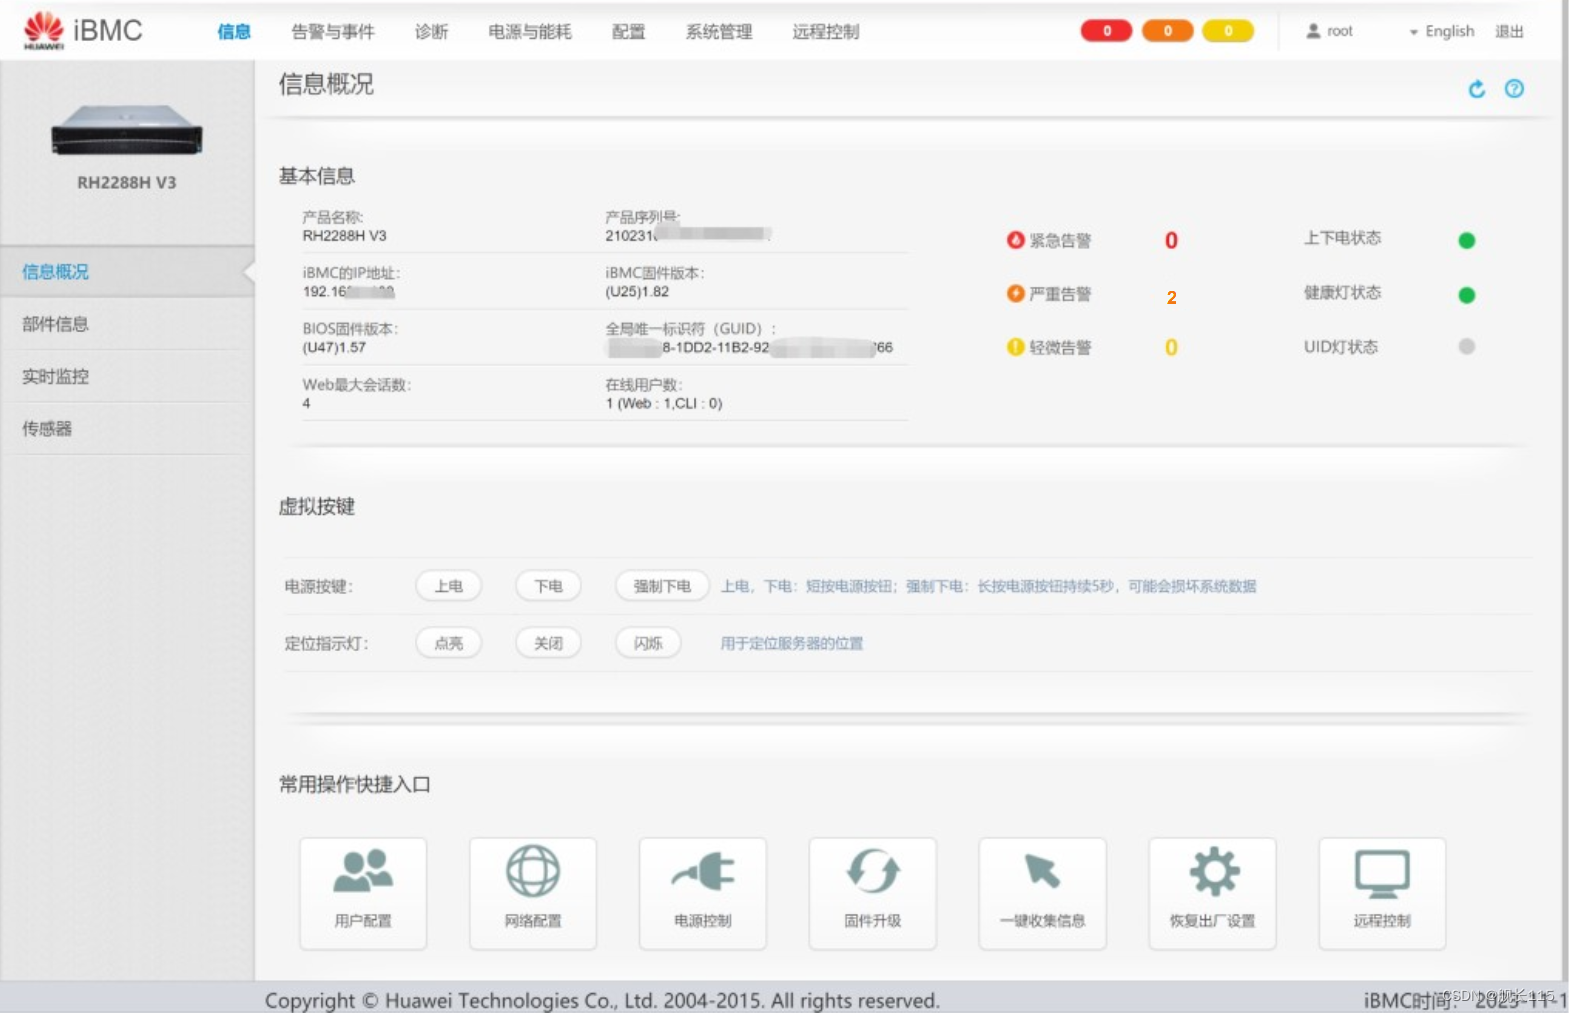The height and width of the screenshot is (1013, 1570).
Task: Select 信息概况 in the sidebar
Action: point(127,272)
